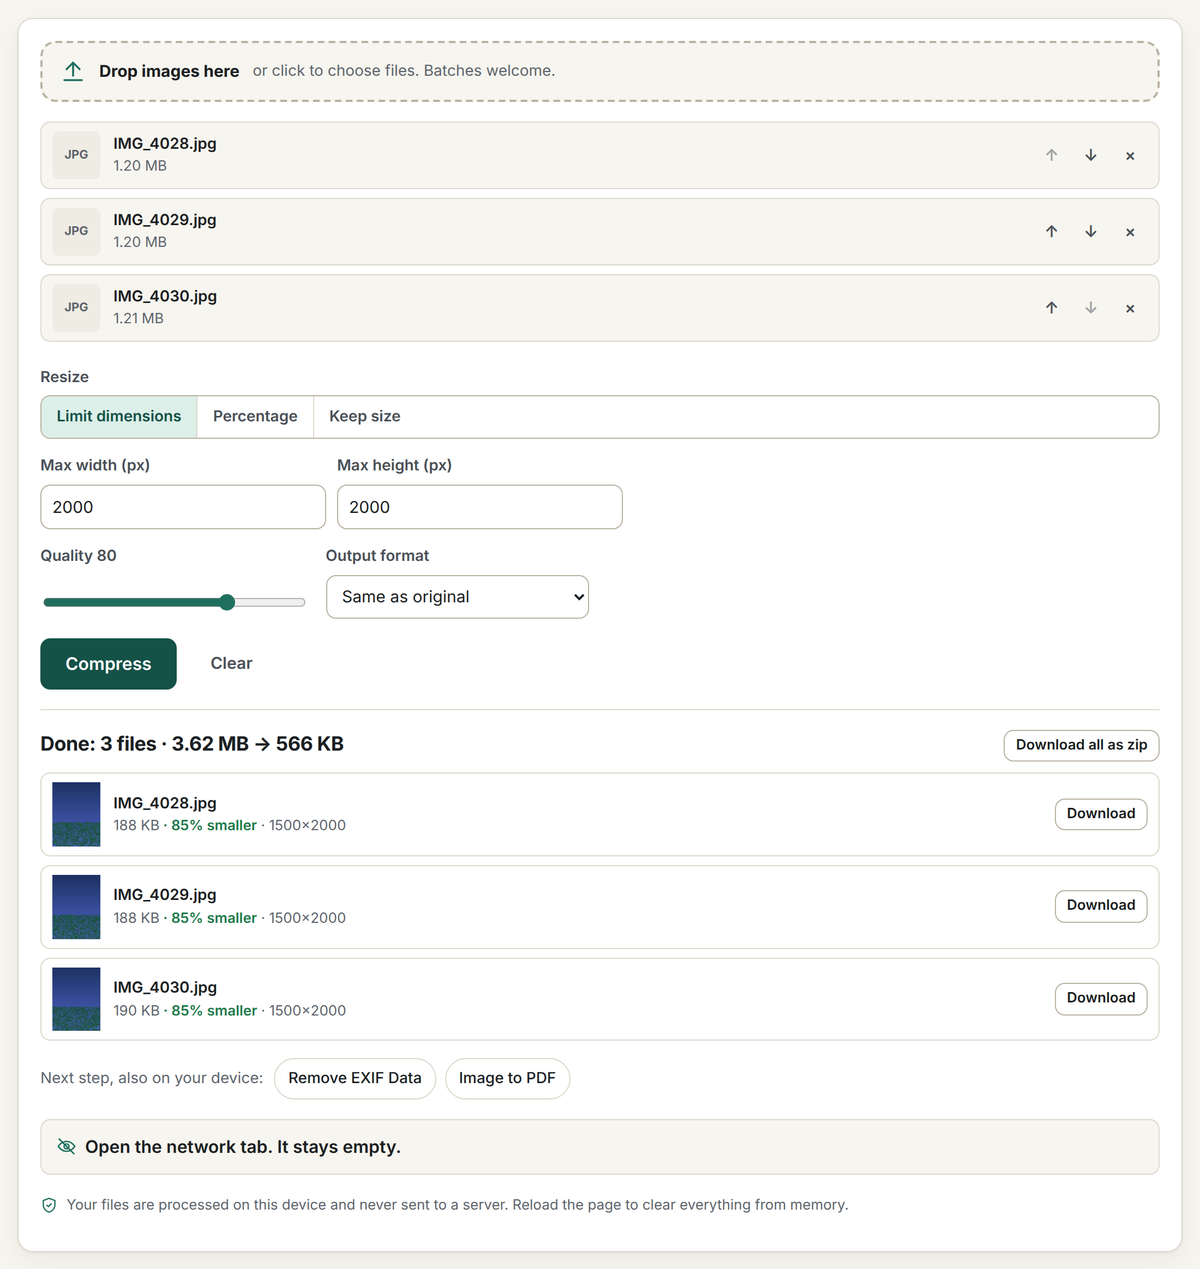Adjust the Quality slider
This screenshot has width=1200, height=1269.
click(174, 602)
